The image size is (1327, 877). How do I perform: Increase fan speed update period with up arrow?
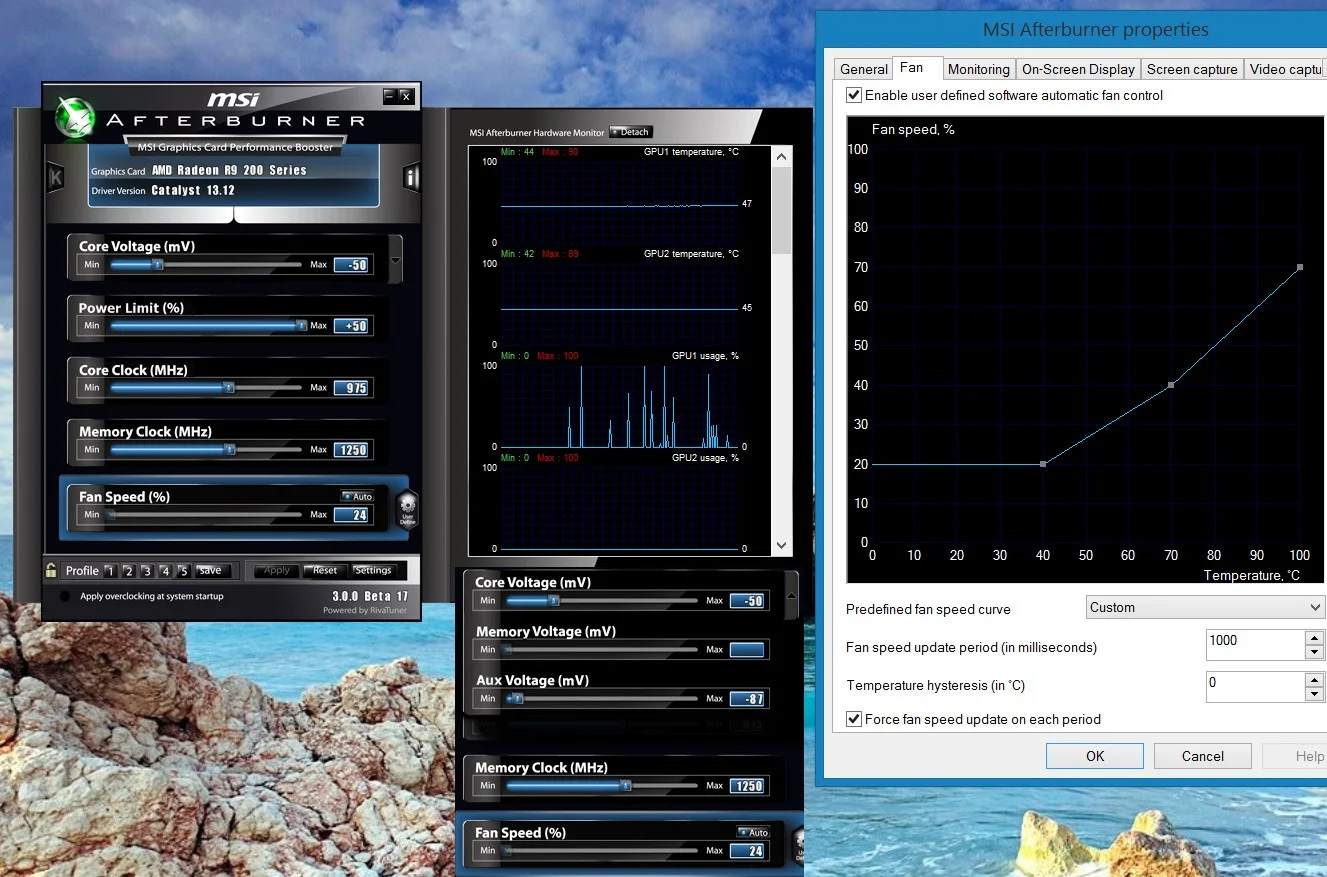pyautogui.click(x=1315, y=637)
